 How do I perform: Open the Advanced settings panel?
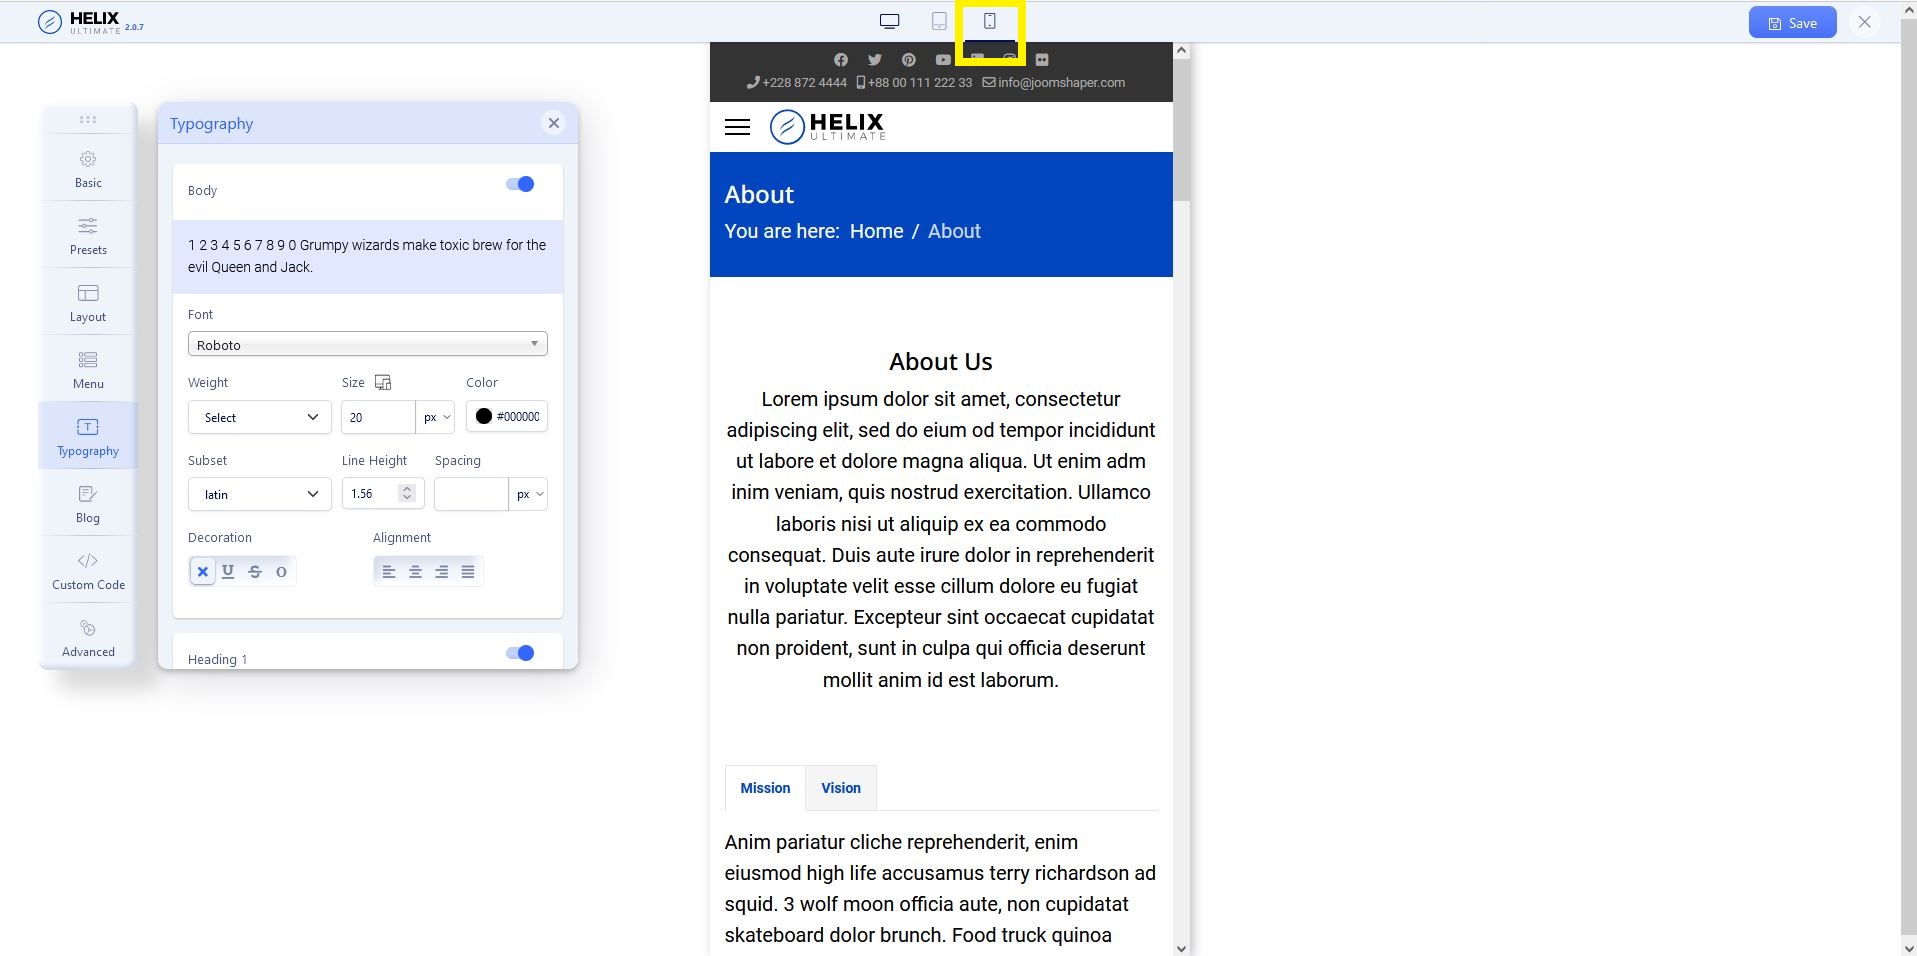pyautogui.click(x=87, y=635)
